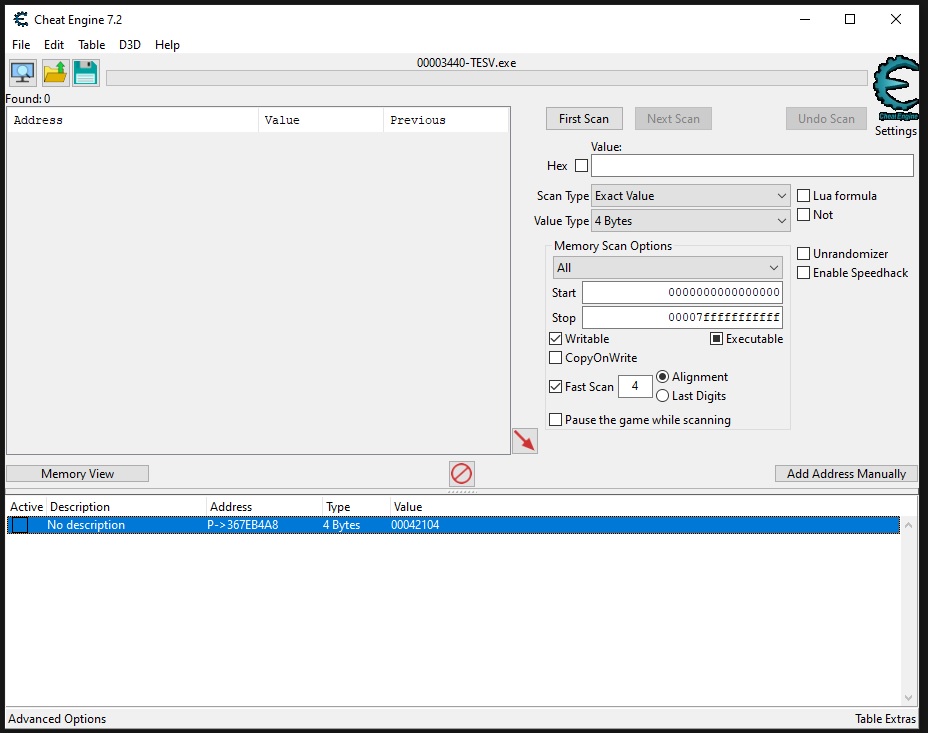Screen dimensions: 928x733
Task: Click the Previous column header
Action: [446, 120]
